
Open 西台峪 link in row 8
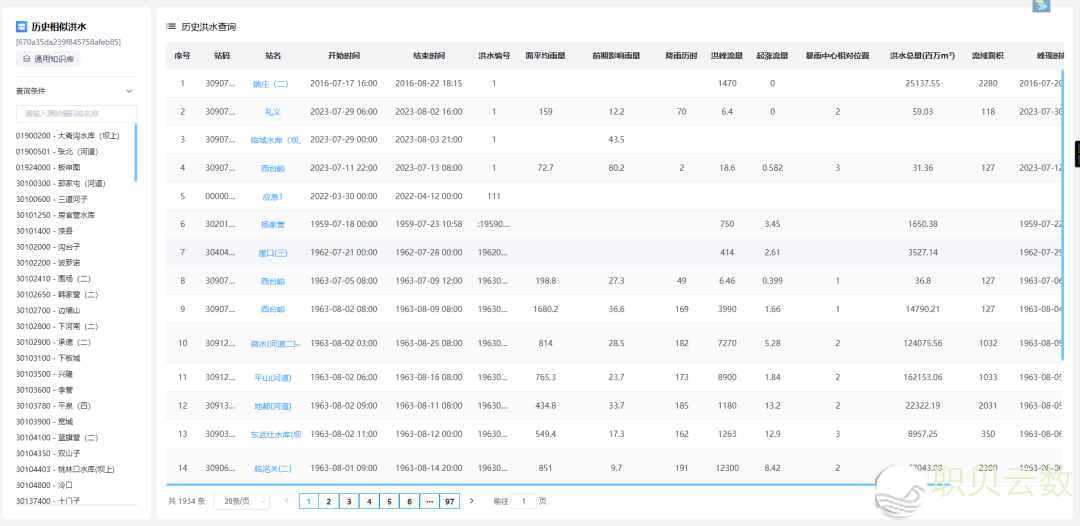tap(273, 281)
